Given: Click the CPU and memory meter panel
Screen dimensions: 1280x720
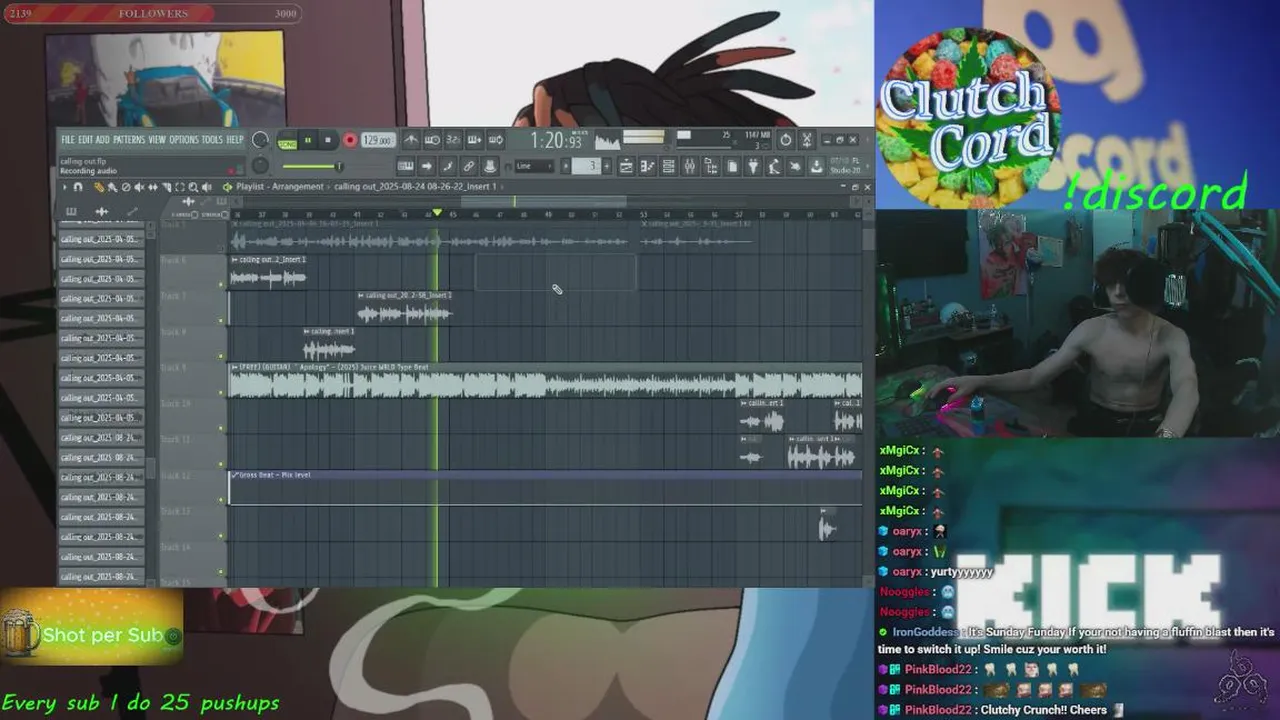Looking at the screenshot, I should [723, 140].
